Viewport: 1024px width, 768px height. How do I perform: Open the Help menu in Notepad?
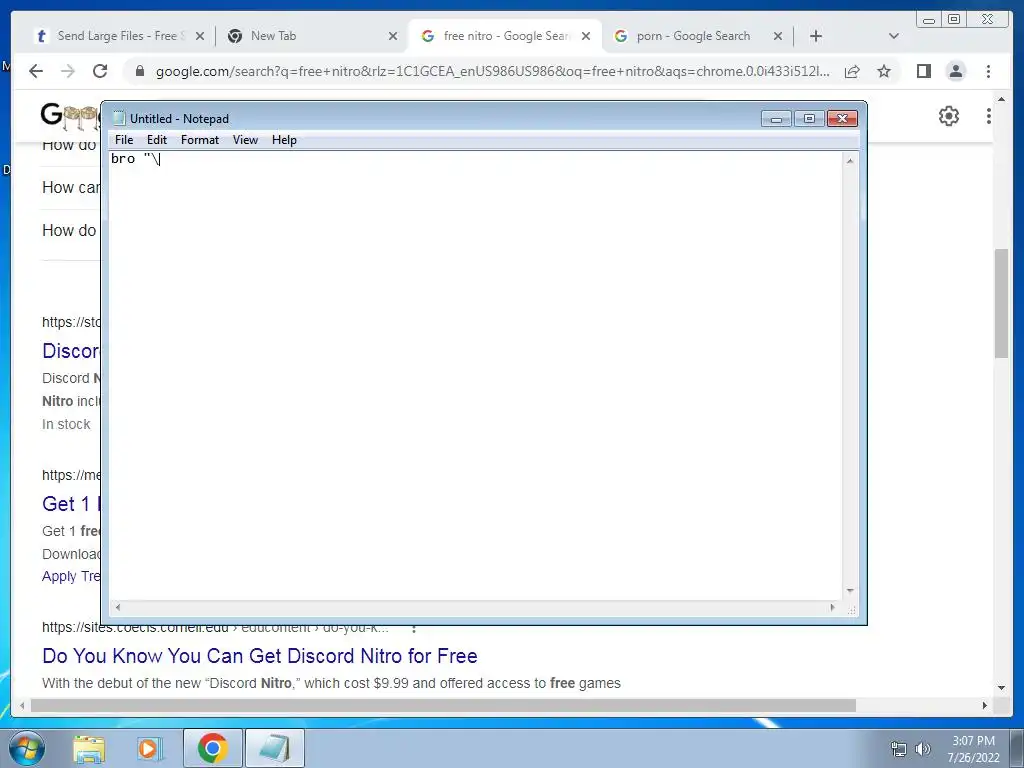click(284, 140)
